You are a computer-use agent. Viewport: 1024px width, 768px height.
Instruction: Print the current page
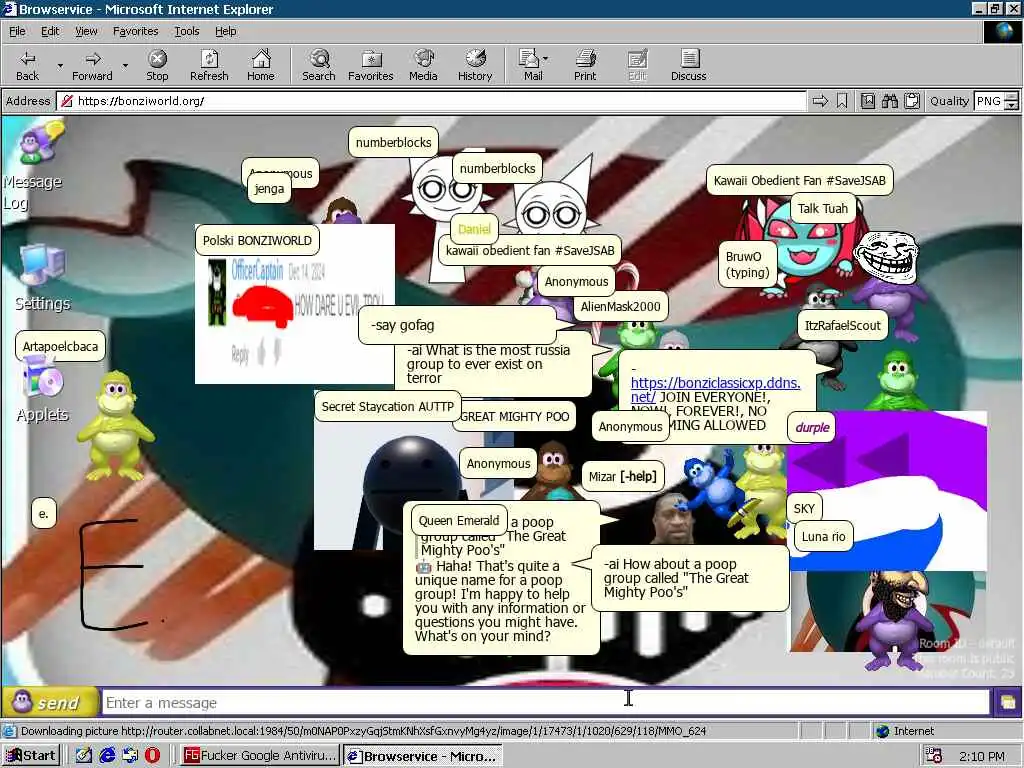[585, 65]
